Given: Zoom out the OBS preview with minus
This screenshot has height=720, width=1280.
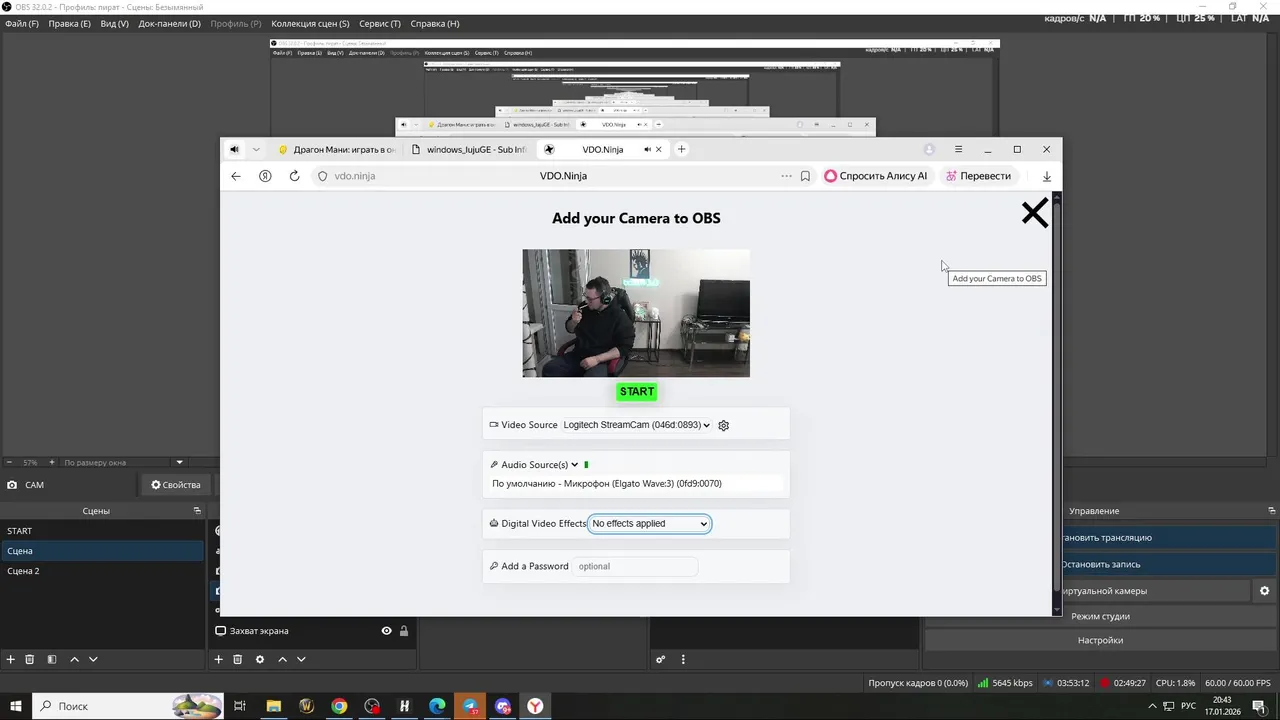Looking at the screenshot, I should [x=9, y=463].
